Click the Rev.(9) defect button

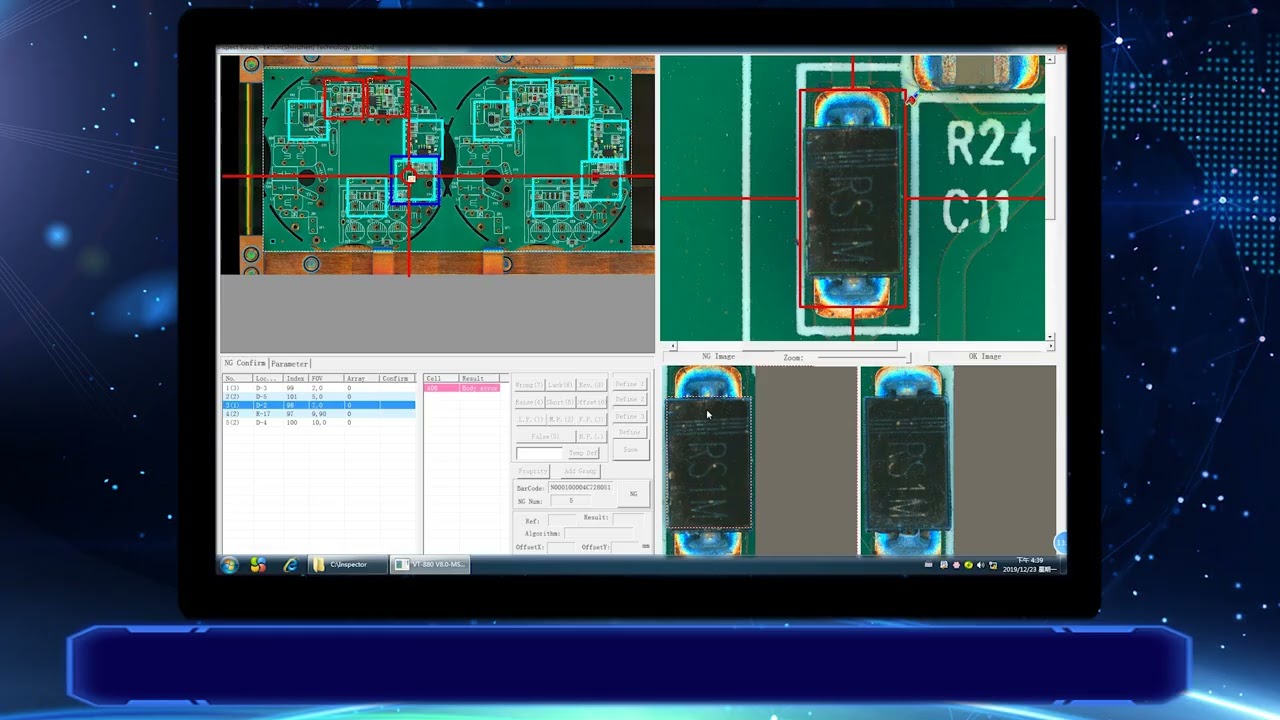click(591, 385)
